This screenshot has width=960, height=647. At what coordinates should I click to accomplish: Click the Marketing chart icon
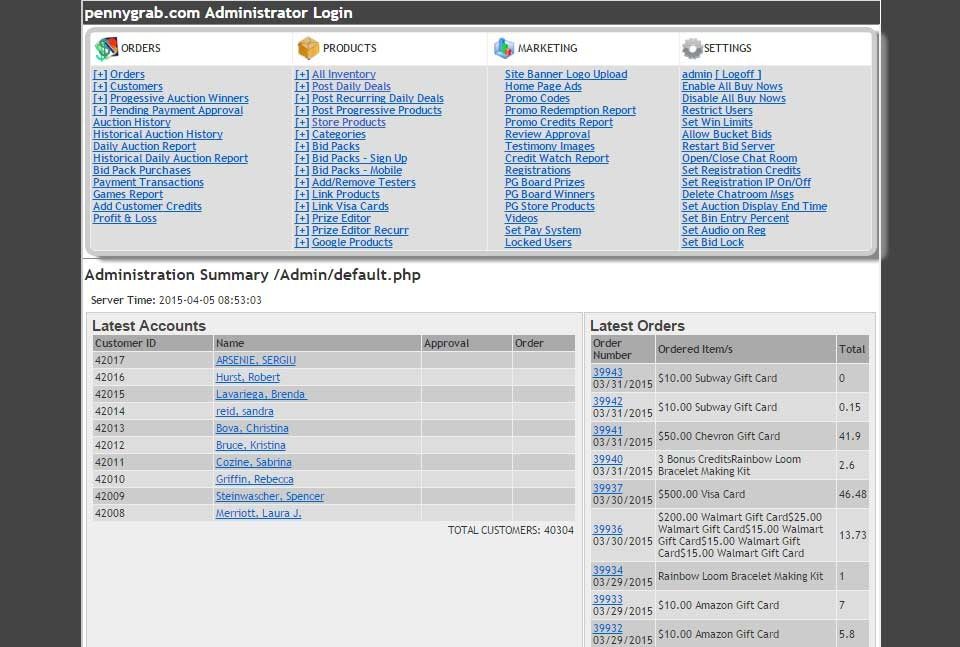coord(504,48)
